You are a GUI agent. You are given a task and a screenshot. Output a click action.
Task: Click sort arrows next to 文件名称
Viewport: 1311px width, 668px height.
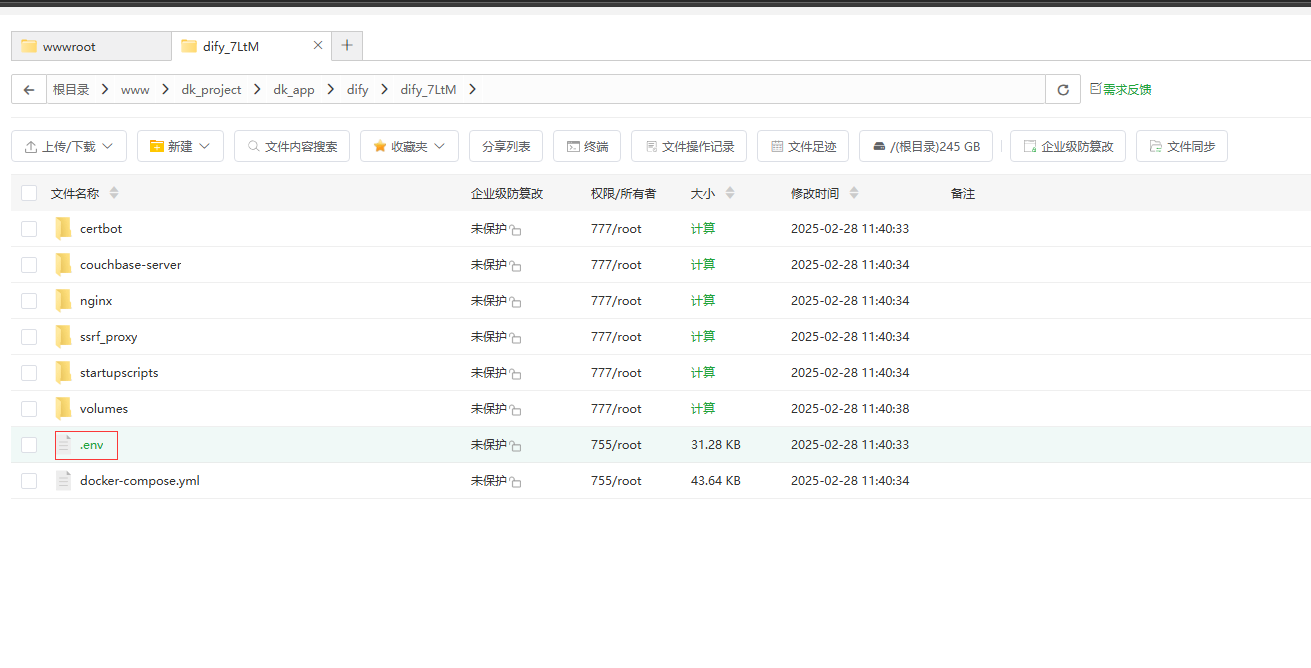coord(114,193)
